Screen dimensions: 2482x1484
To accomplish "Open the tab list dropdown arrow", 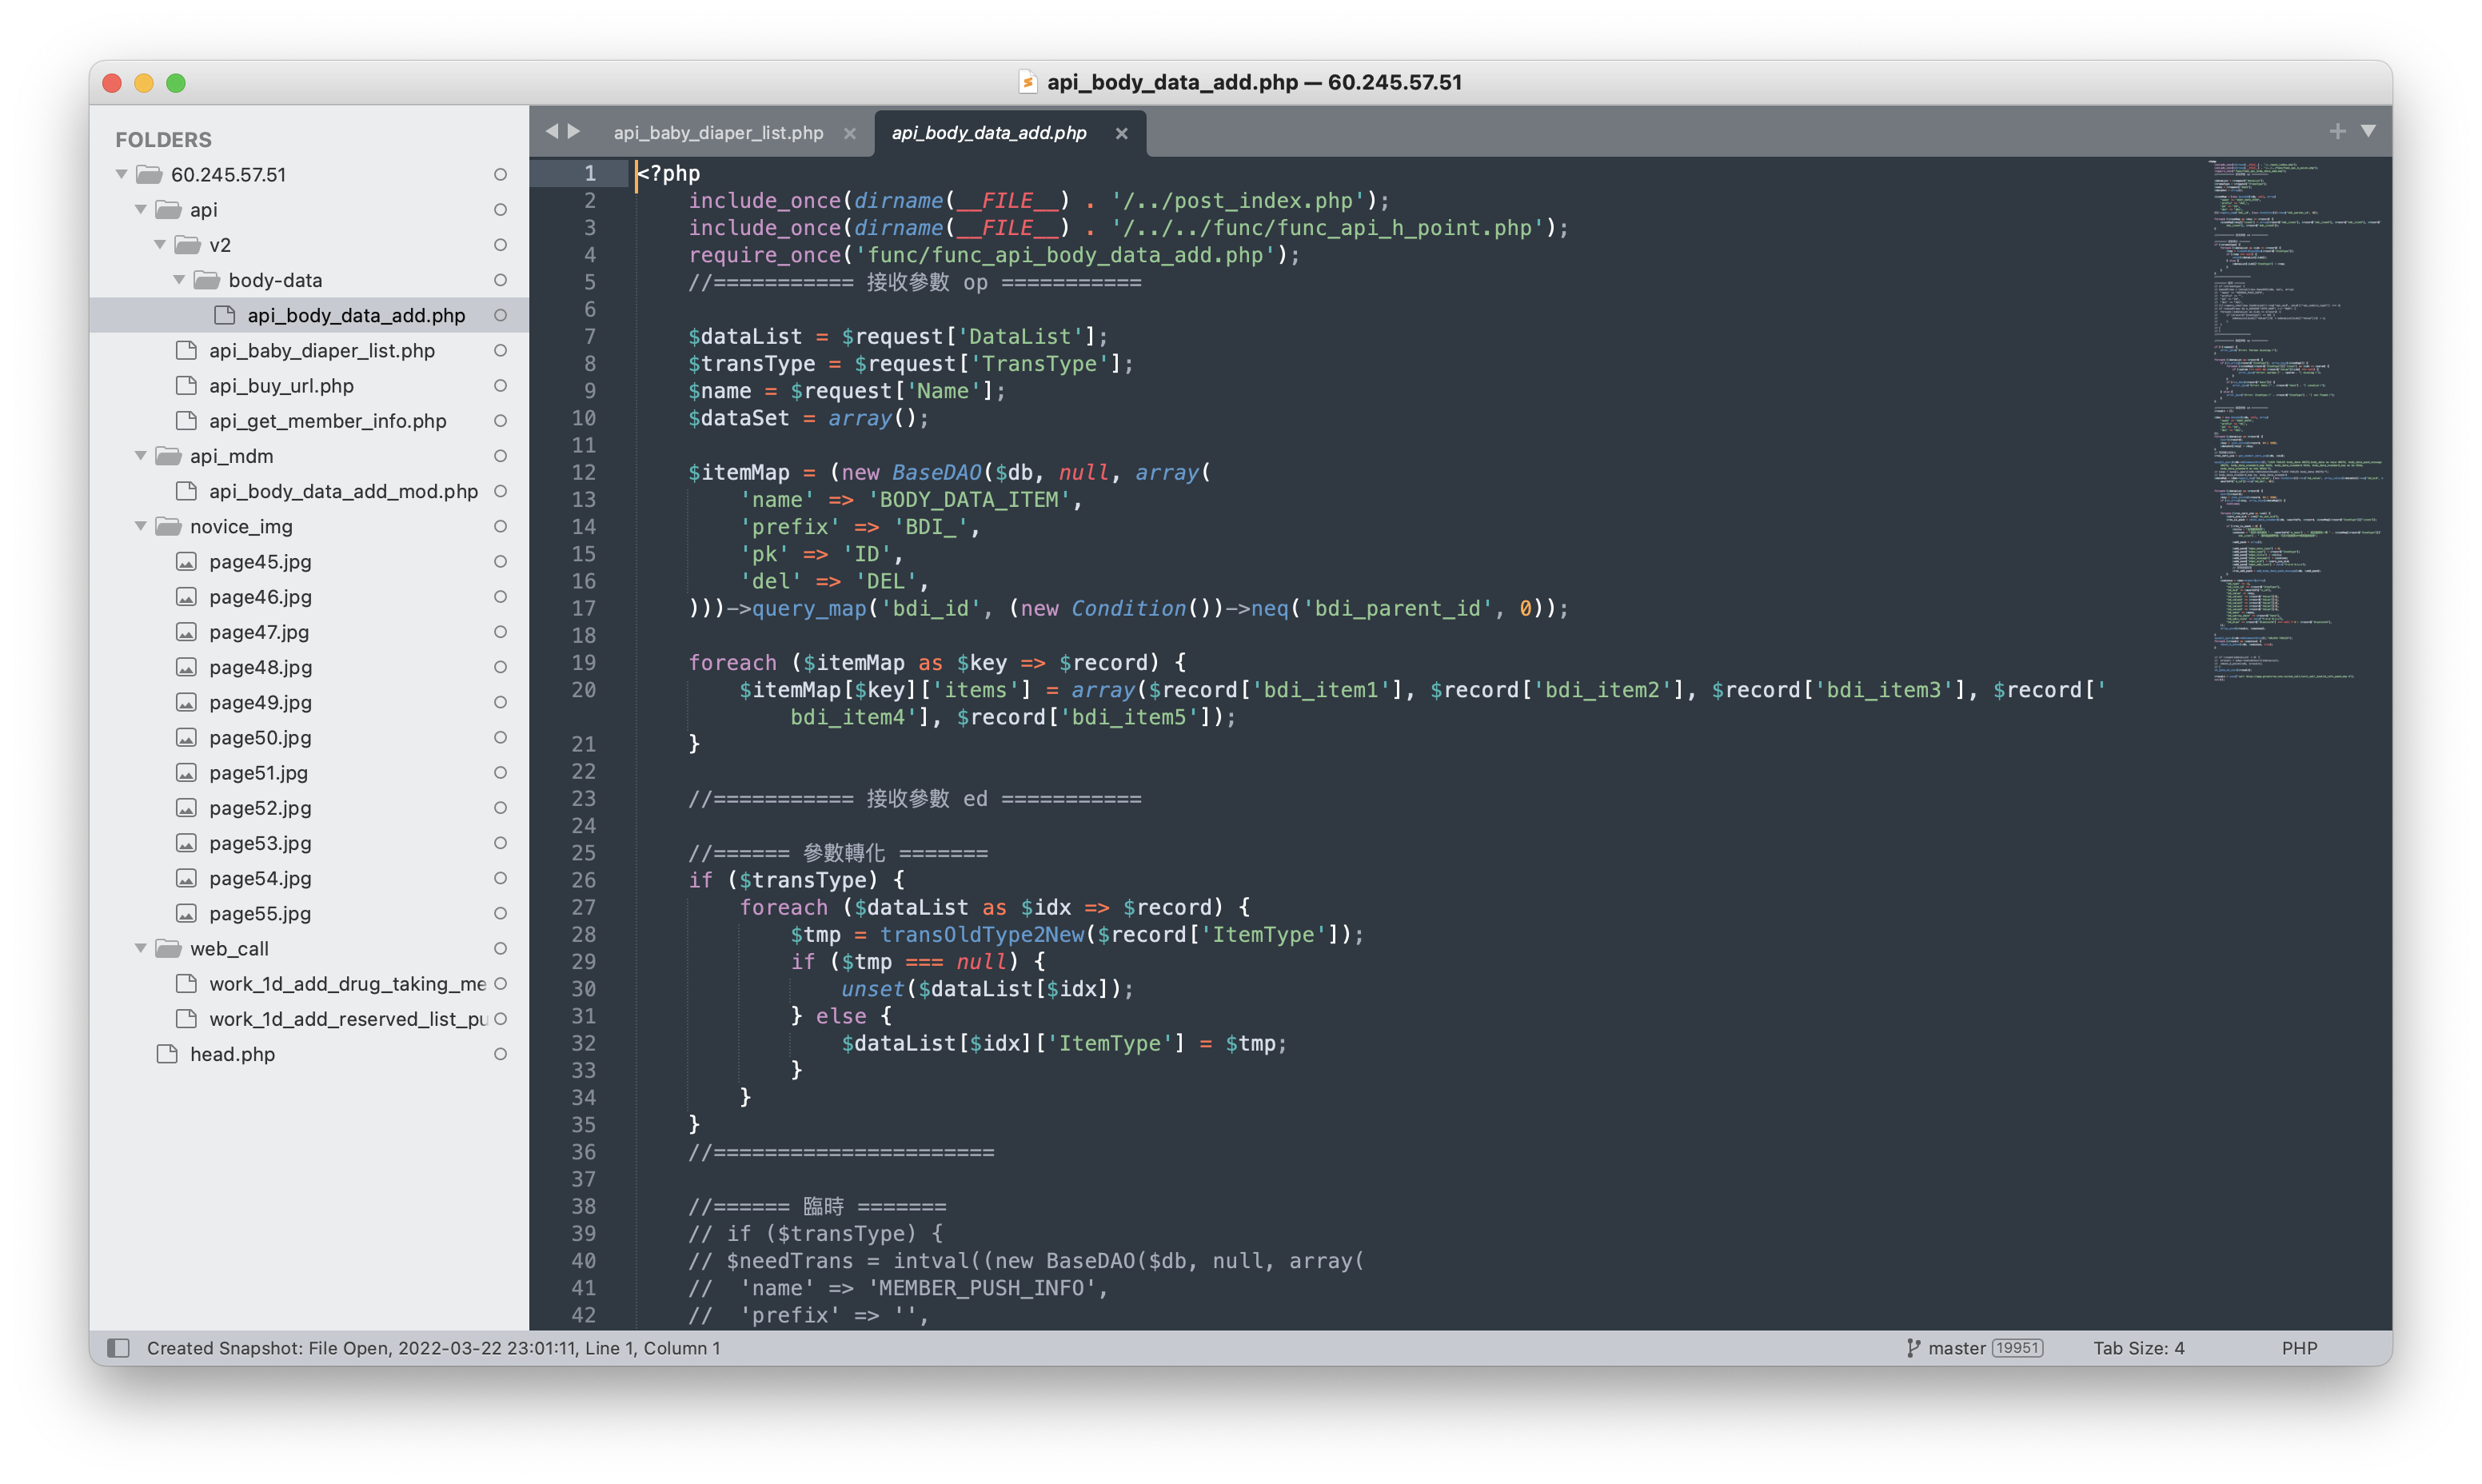I will (x=2368, y=131).
